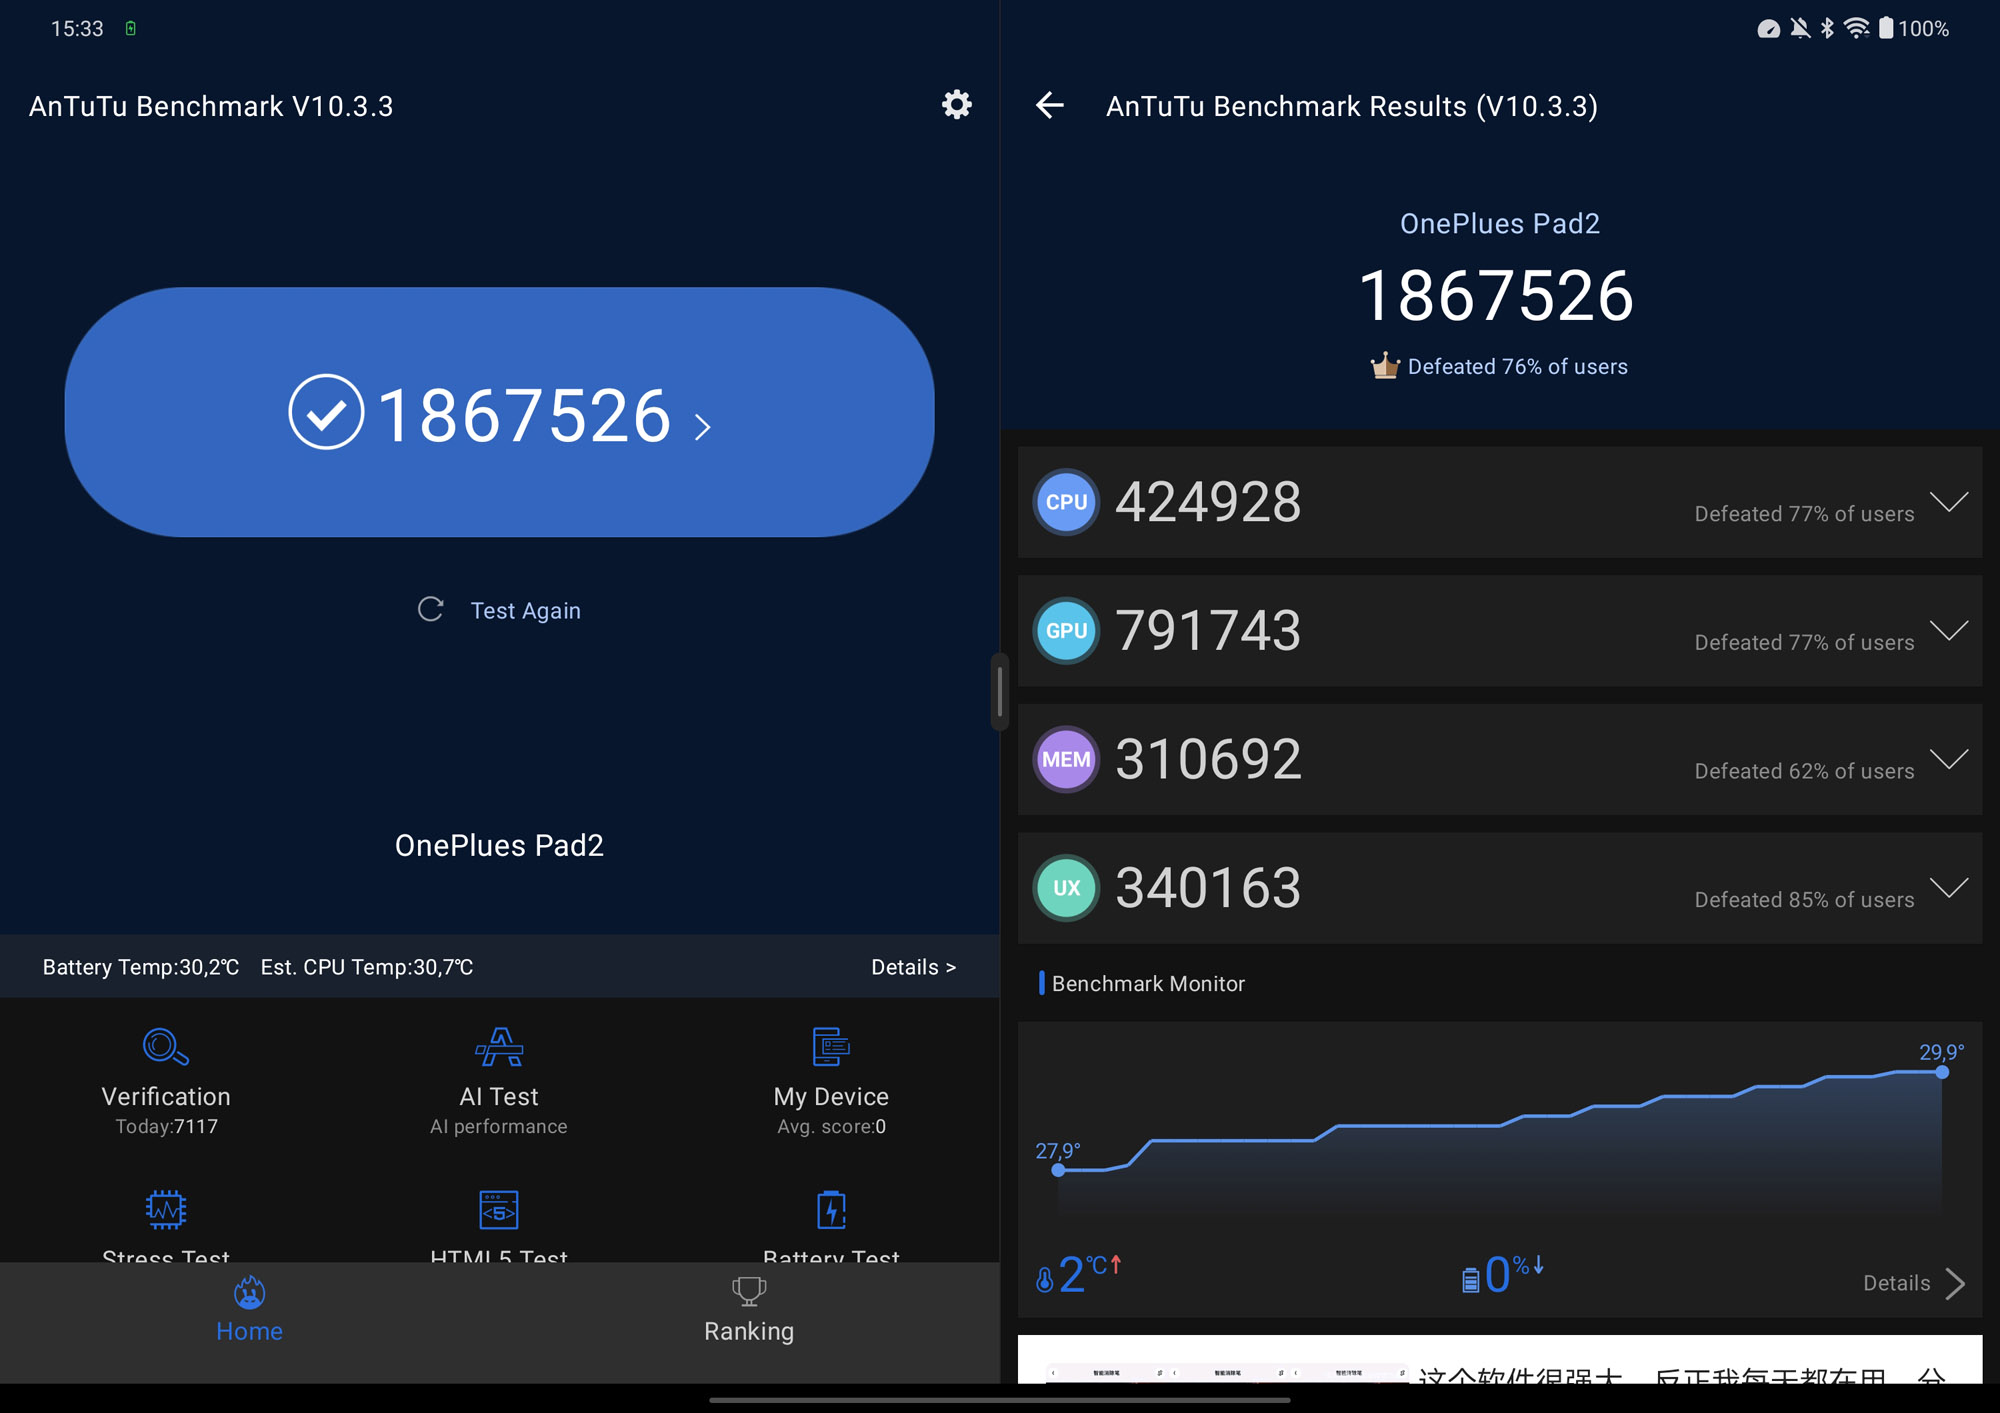
Task: Click OnePlues Pad2 name in home pane
Action: 499,846
